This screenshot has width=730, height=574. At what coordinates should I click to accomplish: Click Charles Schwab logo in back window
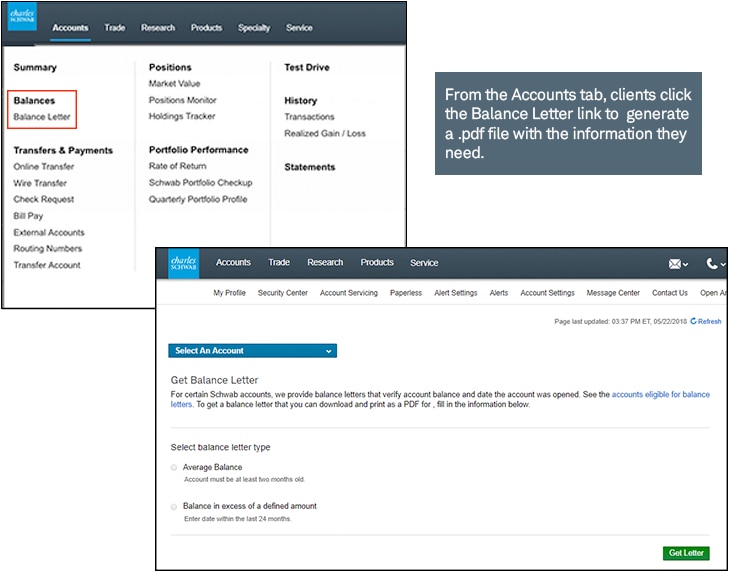coord(22,17)
